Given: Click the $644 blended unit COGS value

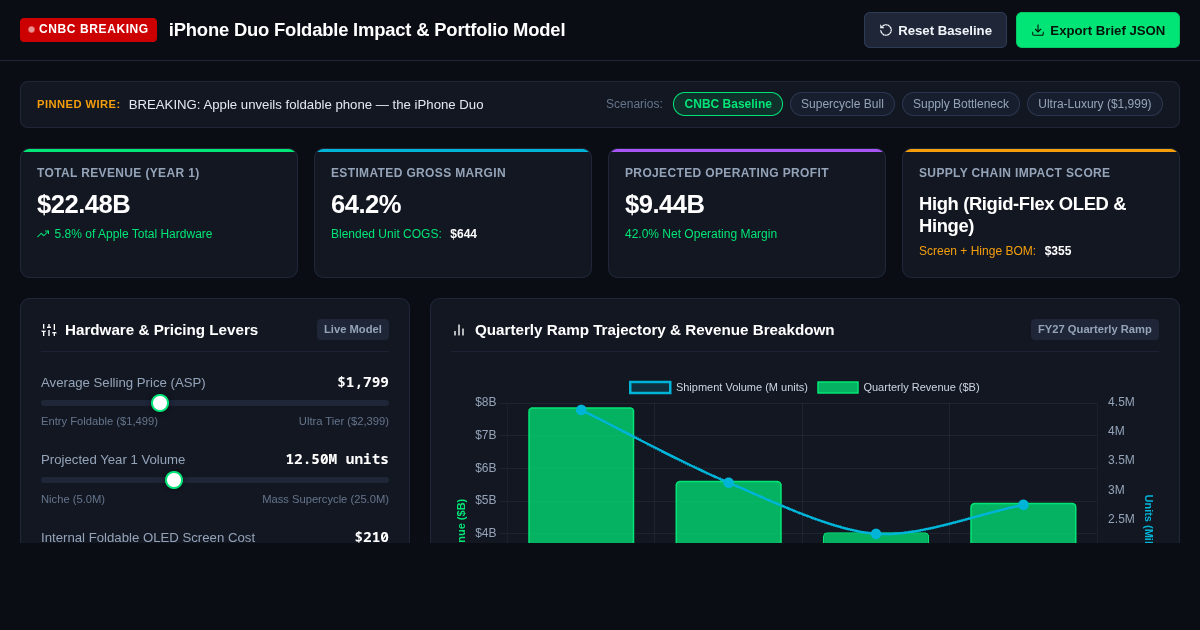Looking at the screenshot, I should point(463,234).
